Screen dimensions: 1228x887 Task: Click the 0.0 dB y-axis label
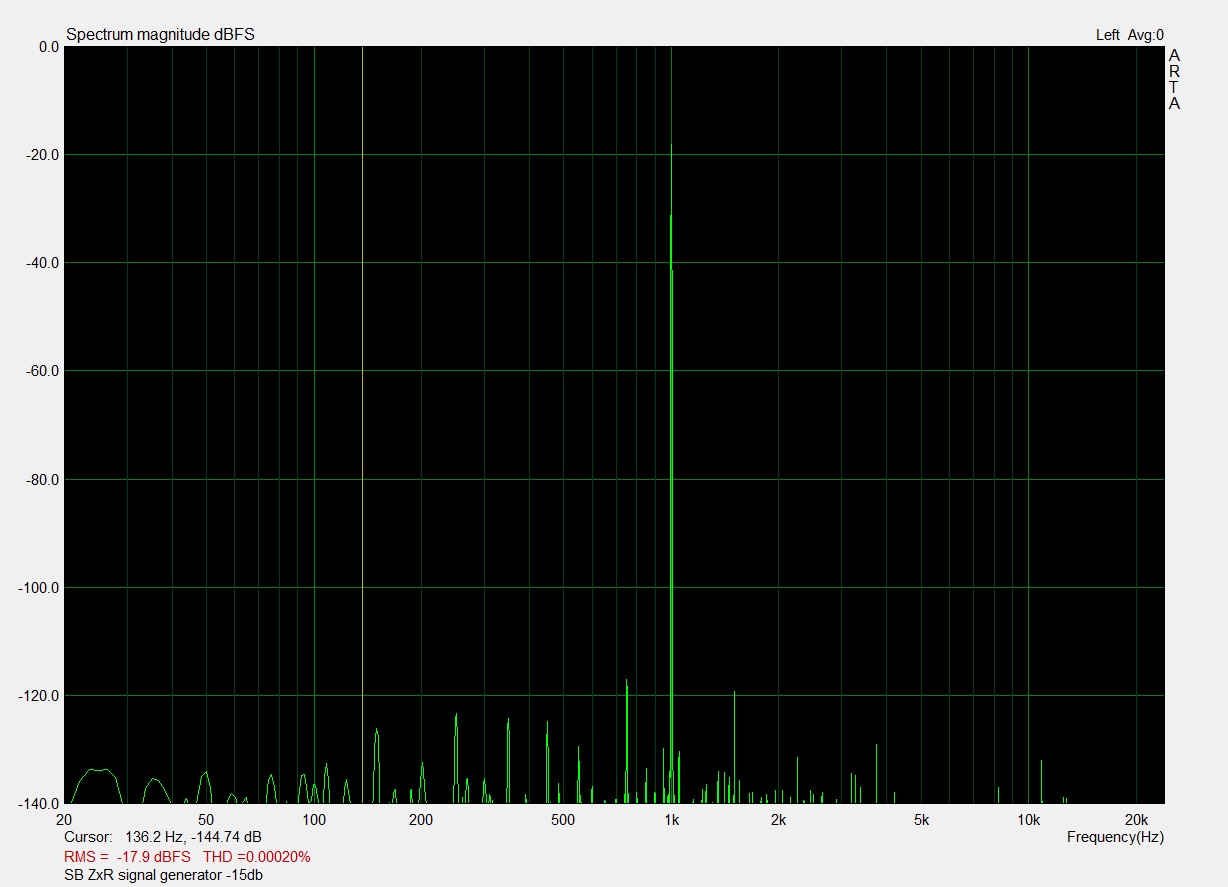[x=48, y=47]
